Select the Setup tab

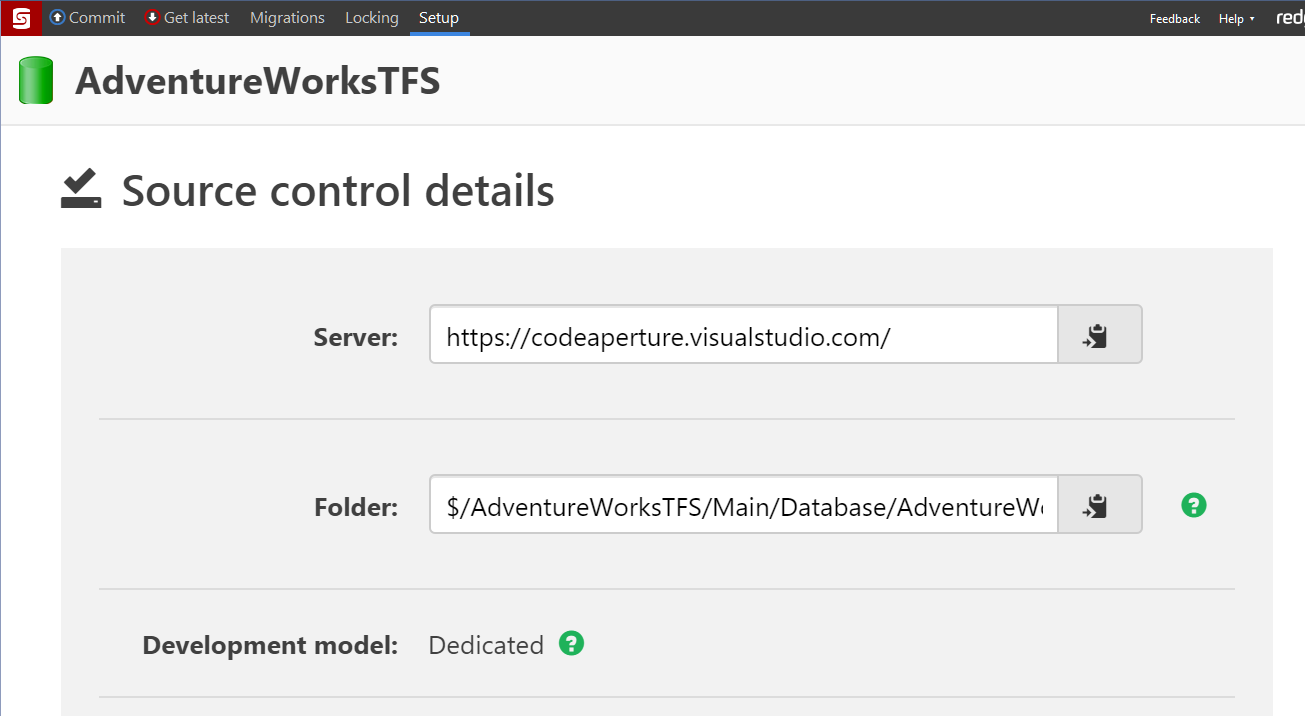(x=439, y=18)
